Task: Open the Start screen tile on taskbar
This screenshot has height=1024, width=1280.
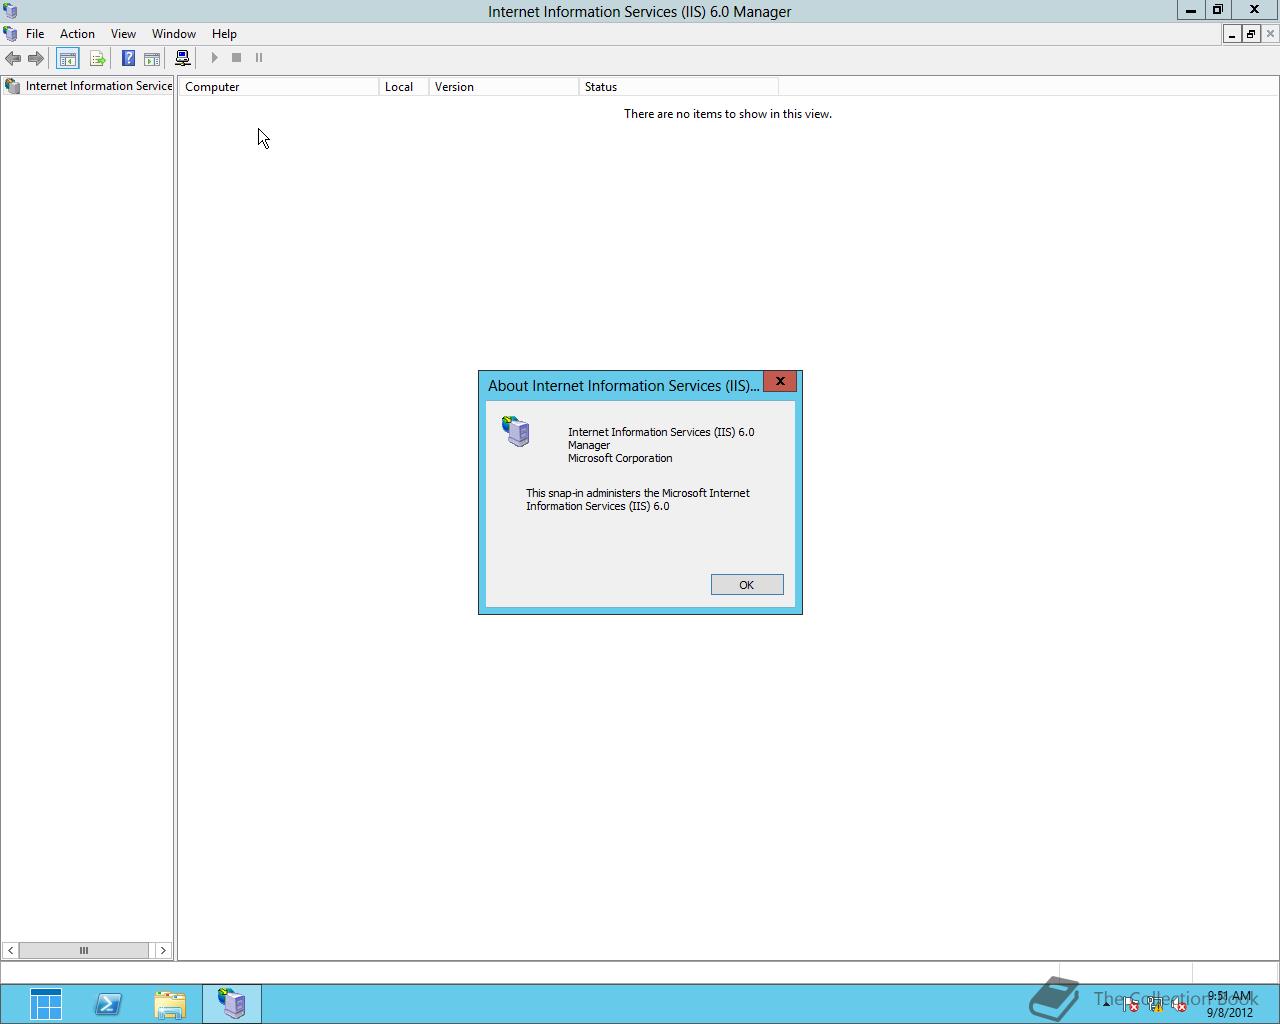Action: coord(46,1004)
